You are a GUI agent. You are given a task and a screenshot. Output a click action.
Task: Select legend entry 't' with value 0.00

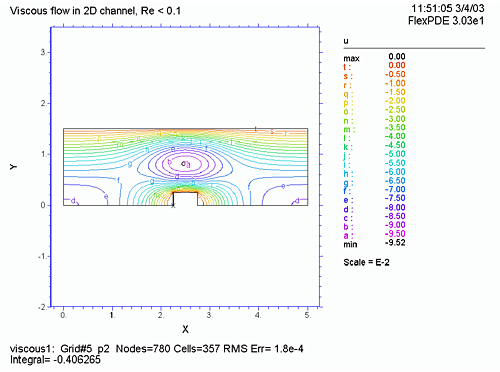374,66
